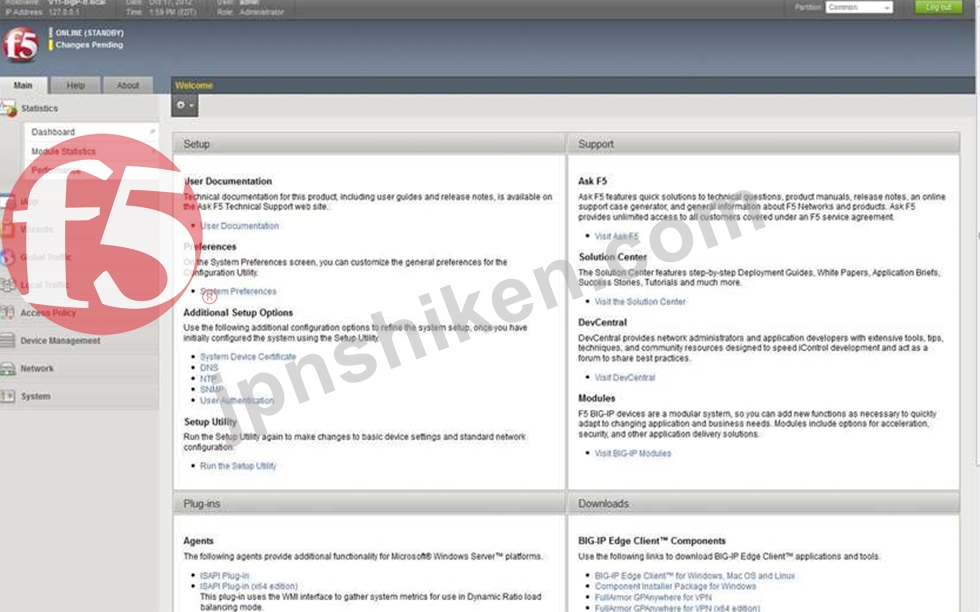
Task: Click the ONLINE (STANDBY) status text
Action: pos(89,33)
